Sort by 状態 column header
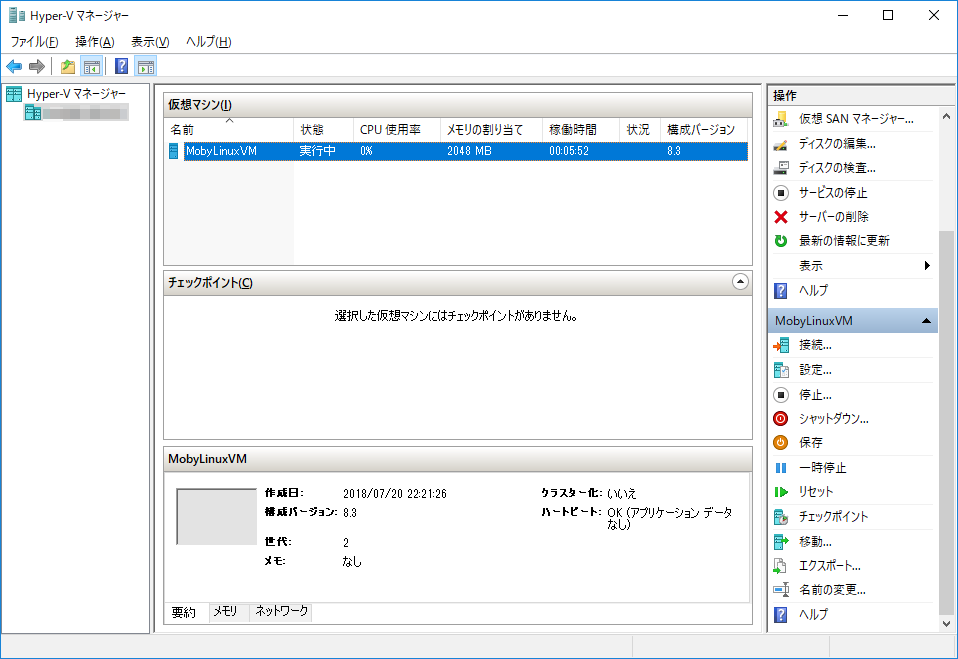Screen dimensions: 958x659 tap(323, 129)
